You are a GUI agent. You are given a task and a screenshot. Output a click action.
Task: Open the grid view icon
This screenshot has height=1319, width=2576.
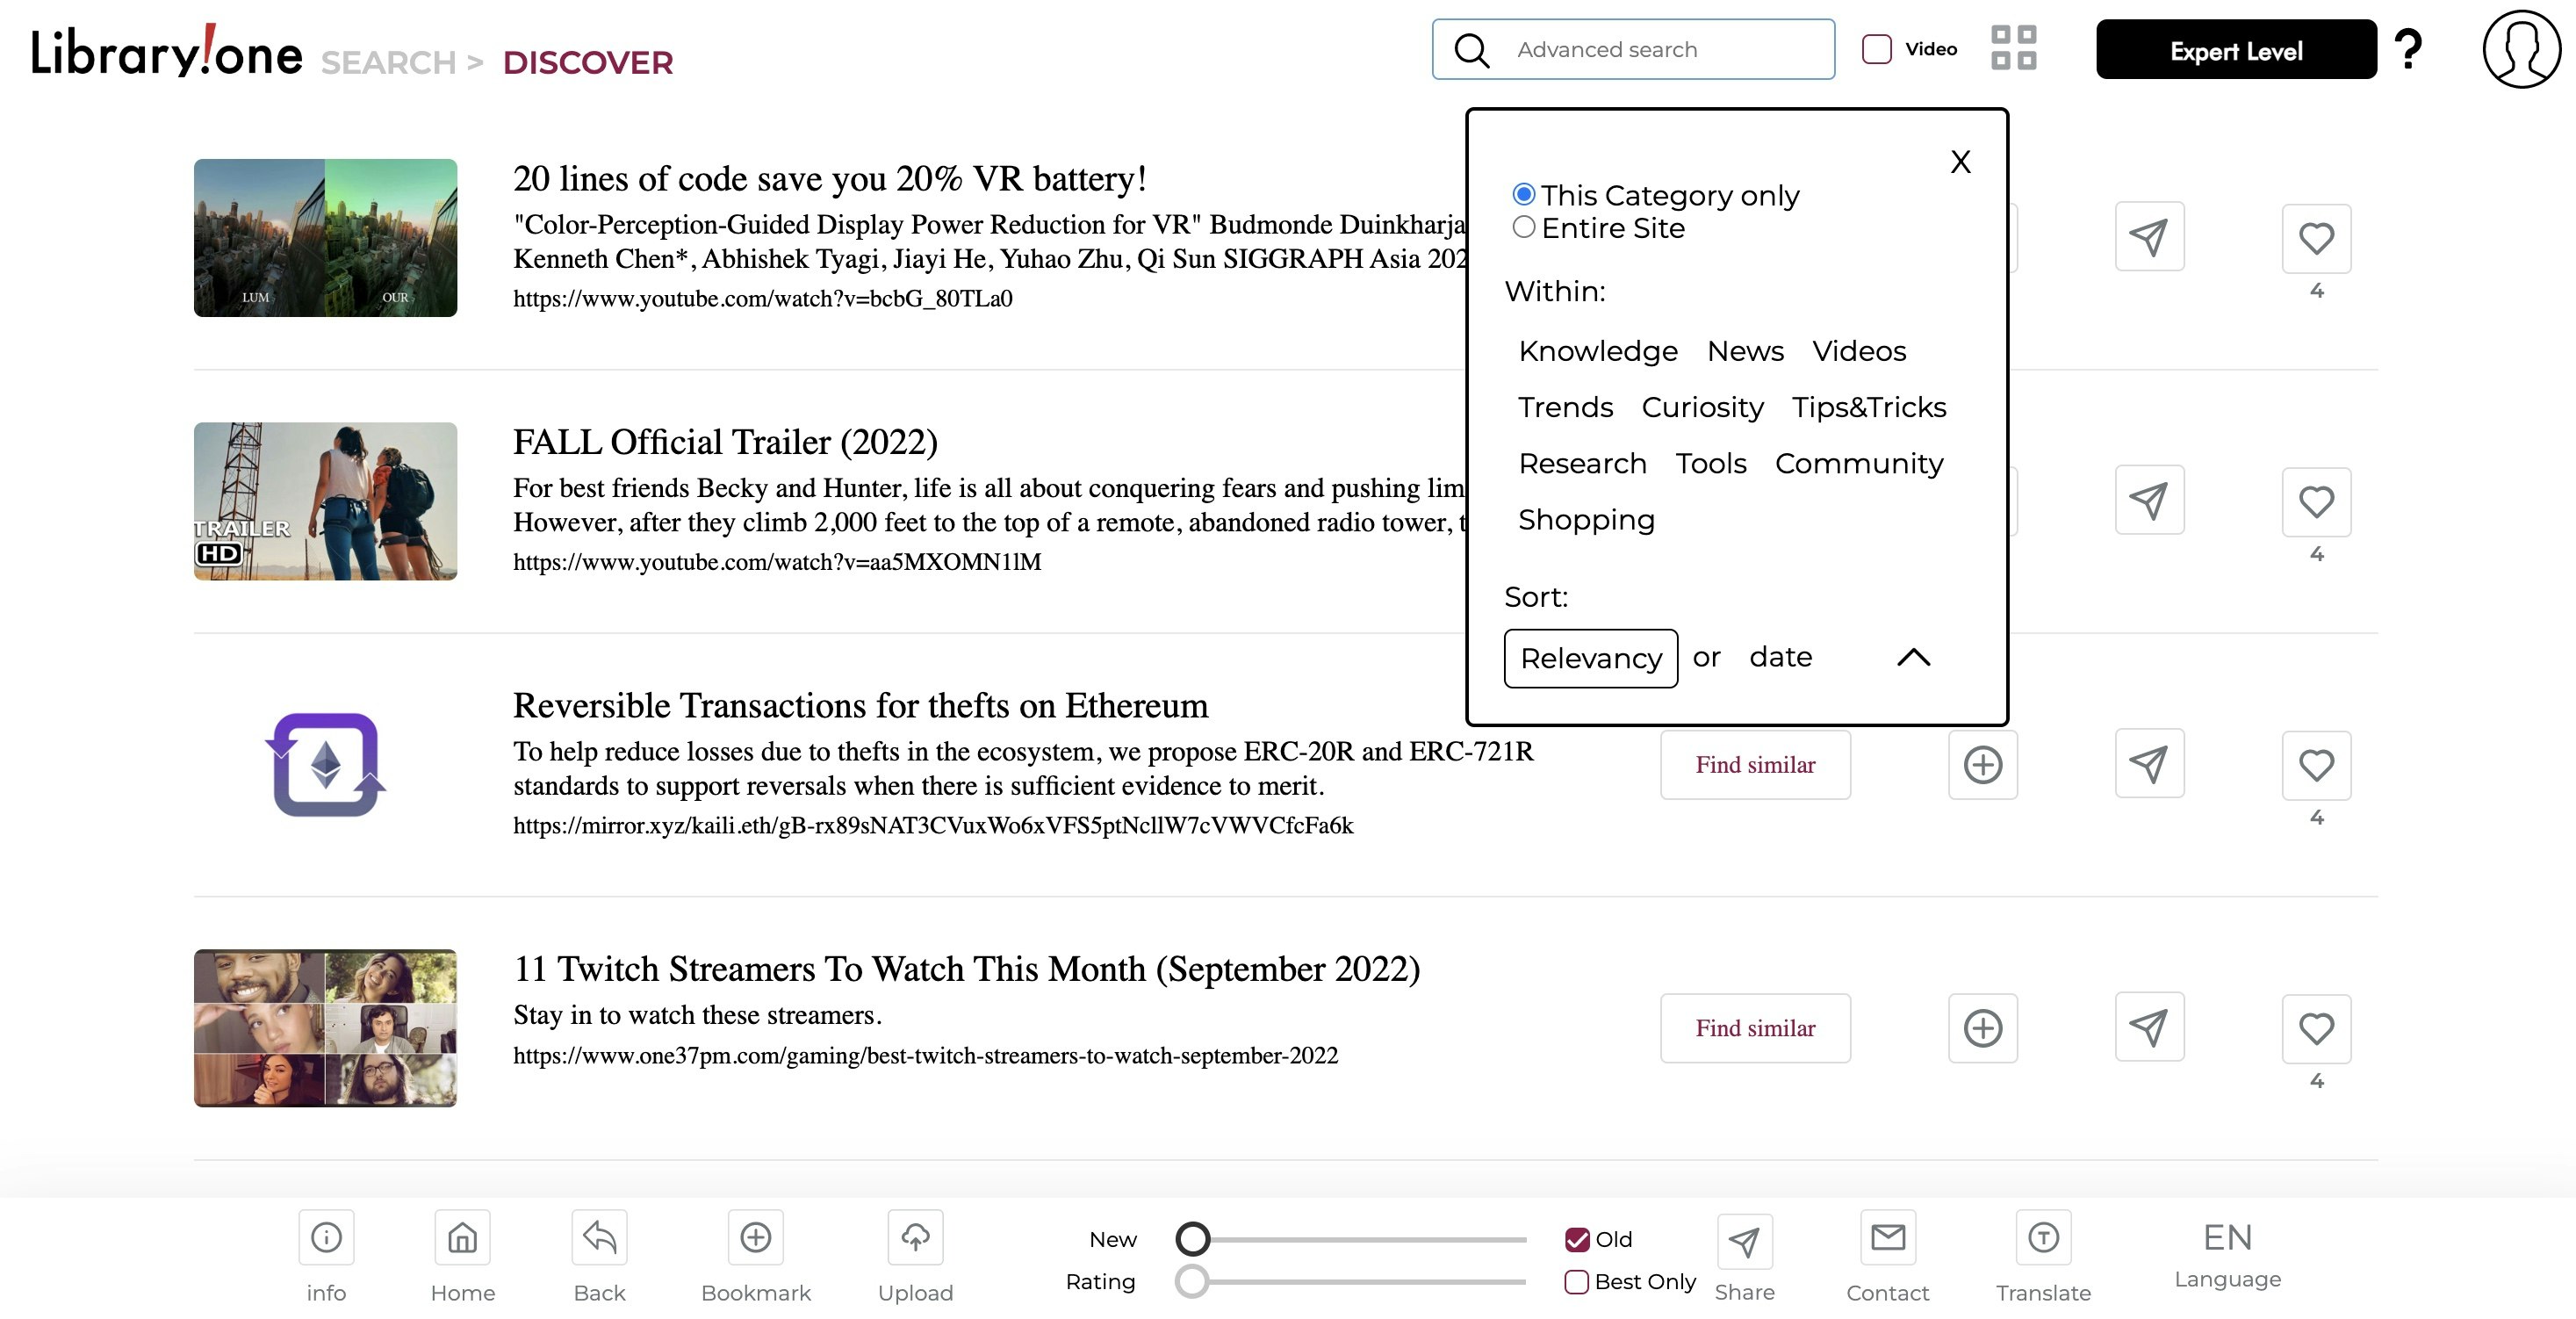(x=2013, y=48)
